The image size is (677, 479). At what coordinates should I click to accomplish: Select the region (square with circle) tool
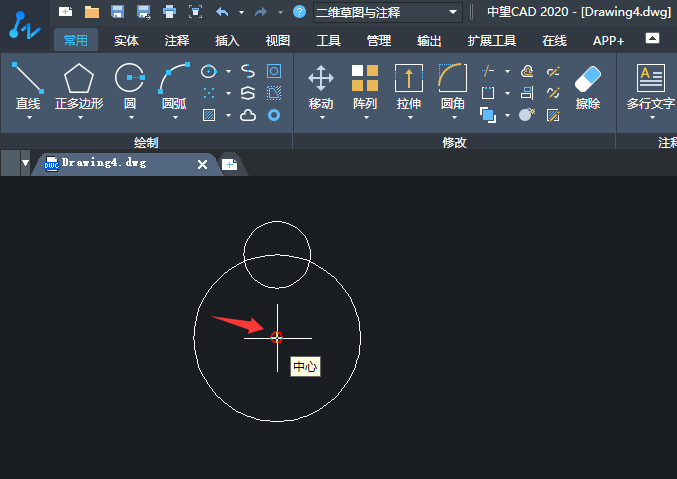tap(274, 71)
